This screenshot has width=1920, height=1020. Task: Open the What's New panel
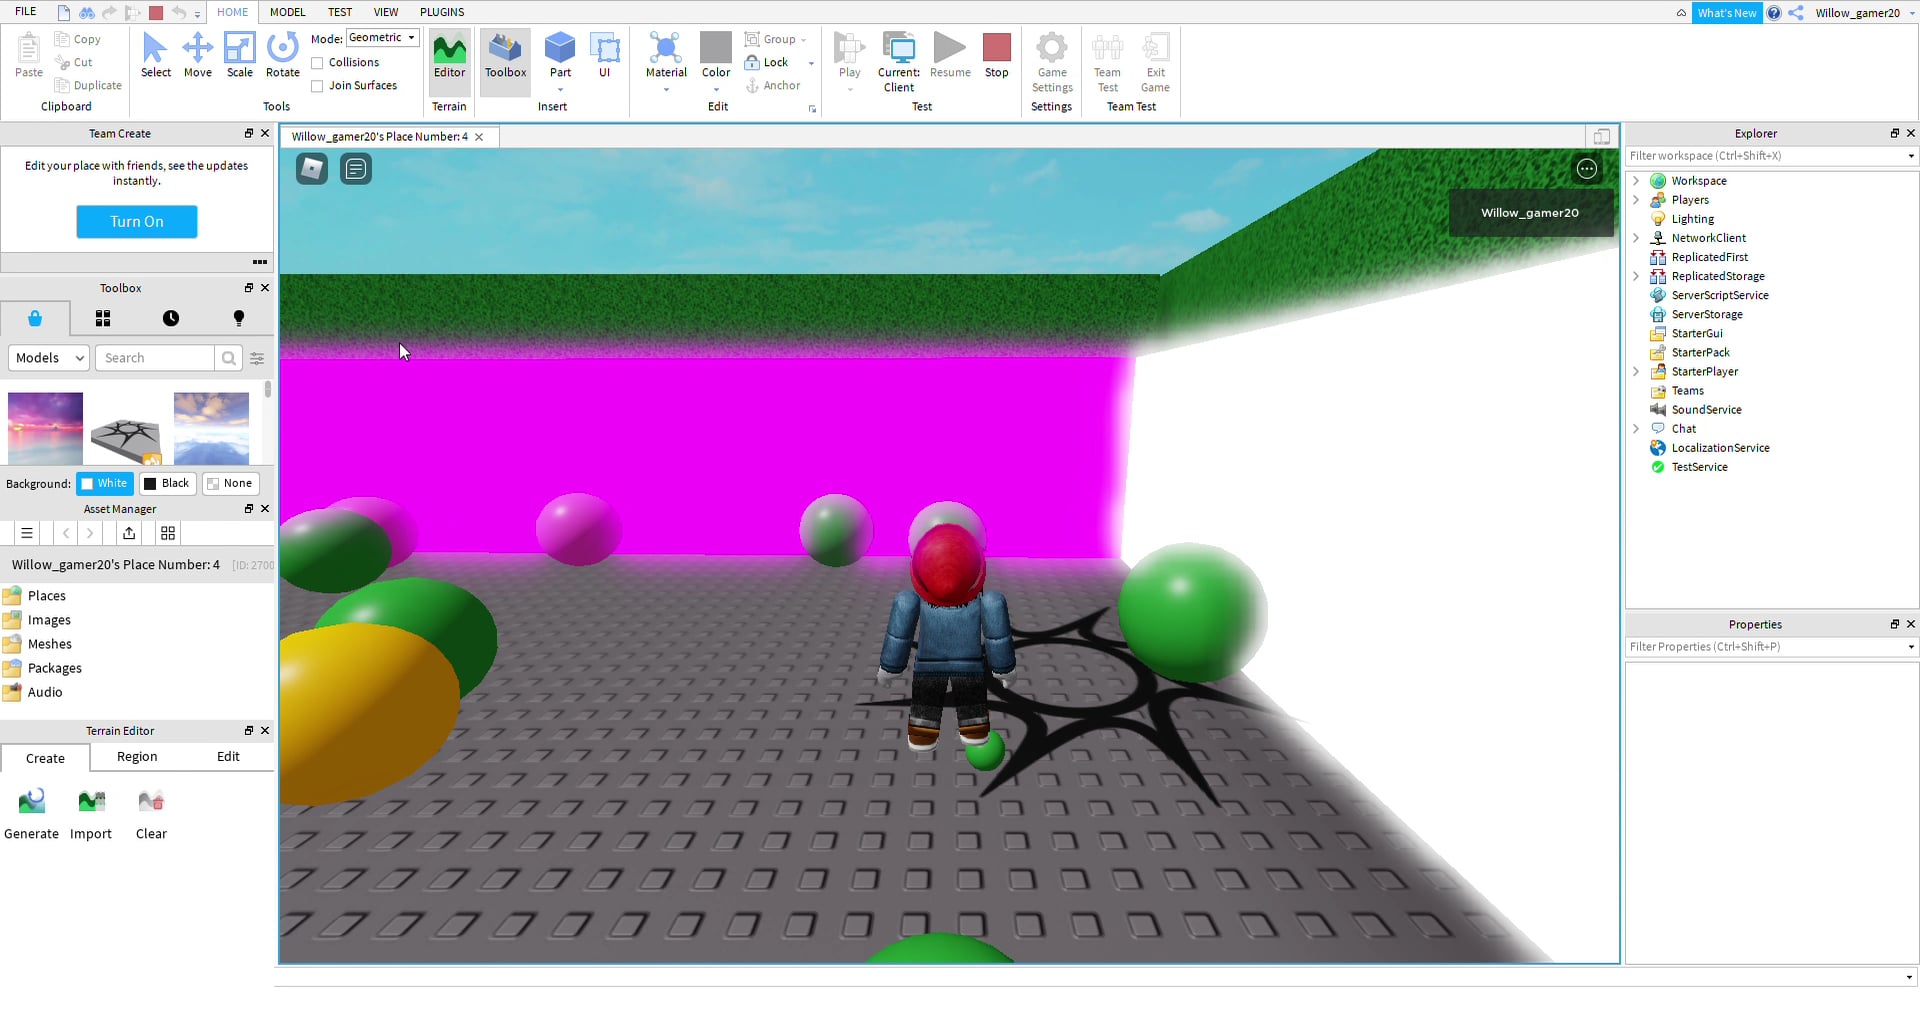coord(1727,12)
